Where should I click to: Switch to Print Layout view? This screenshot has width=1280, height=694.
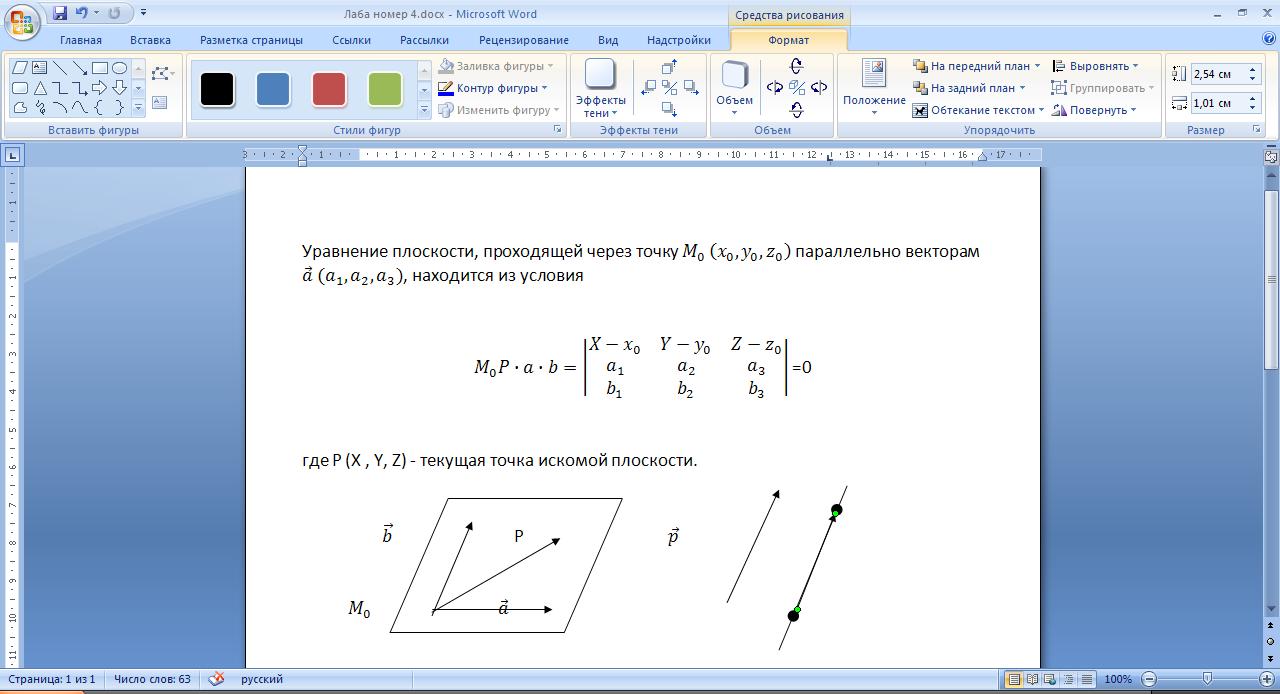point(1014,679)
